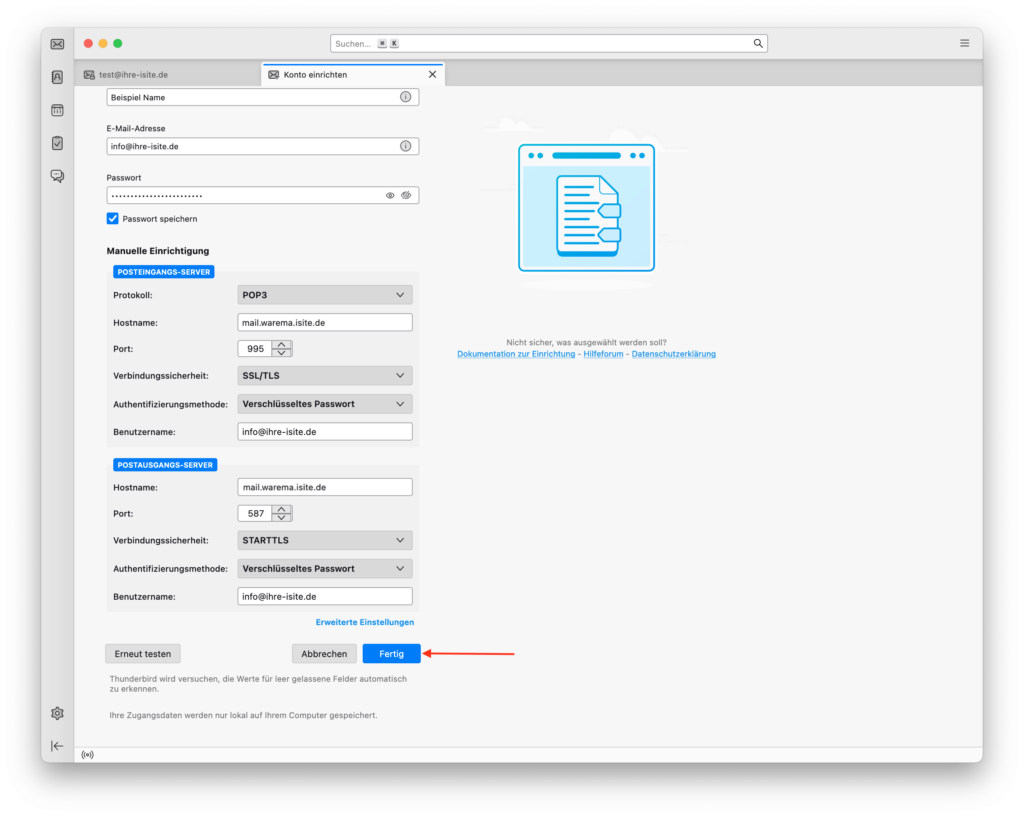Open the Protokoll POP3 dropdown

325,295
